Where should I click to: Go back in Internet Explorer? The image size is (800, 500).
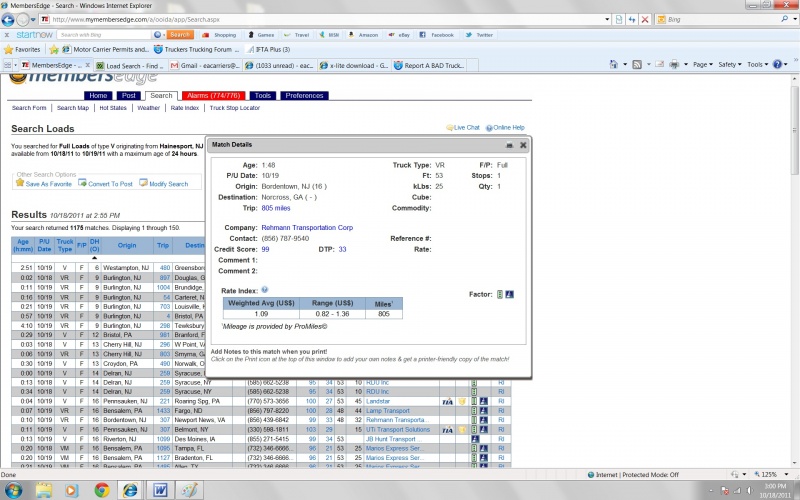point(8,20)
